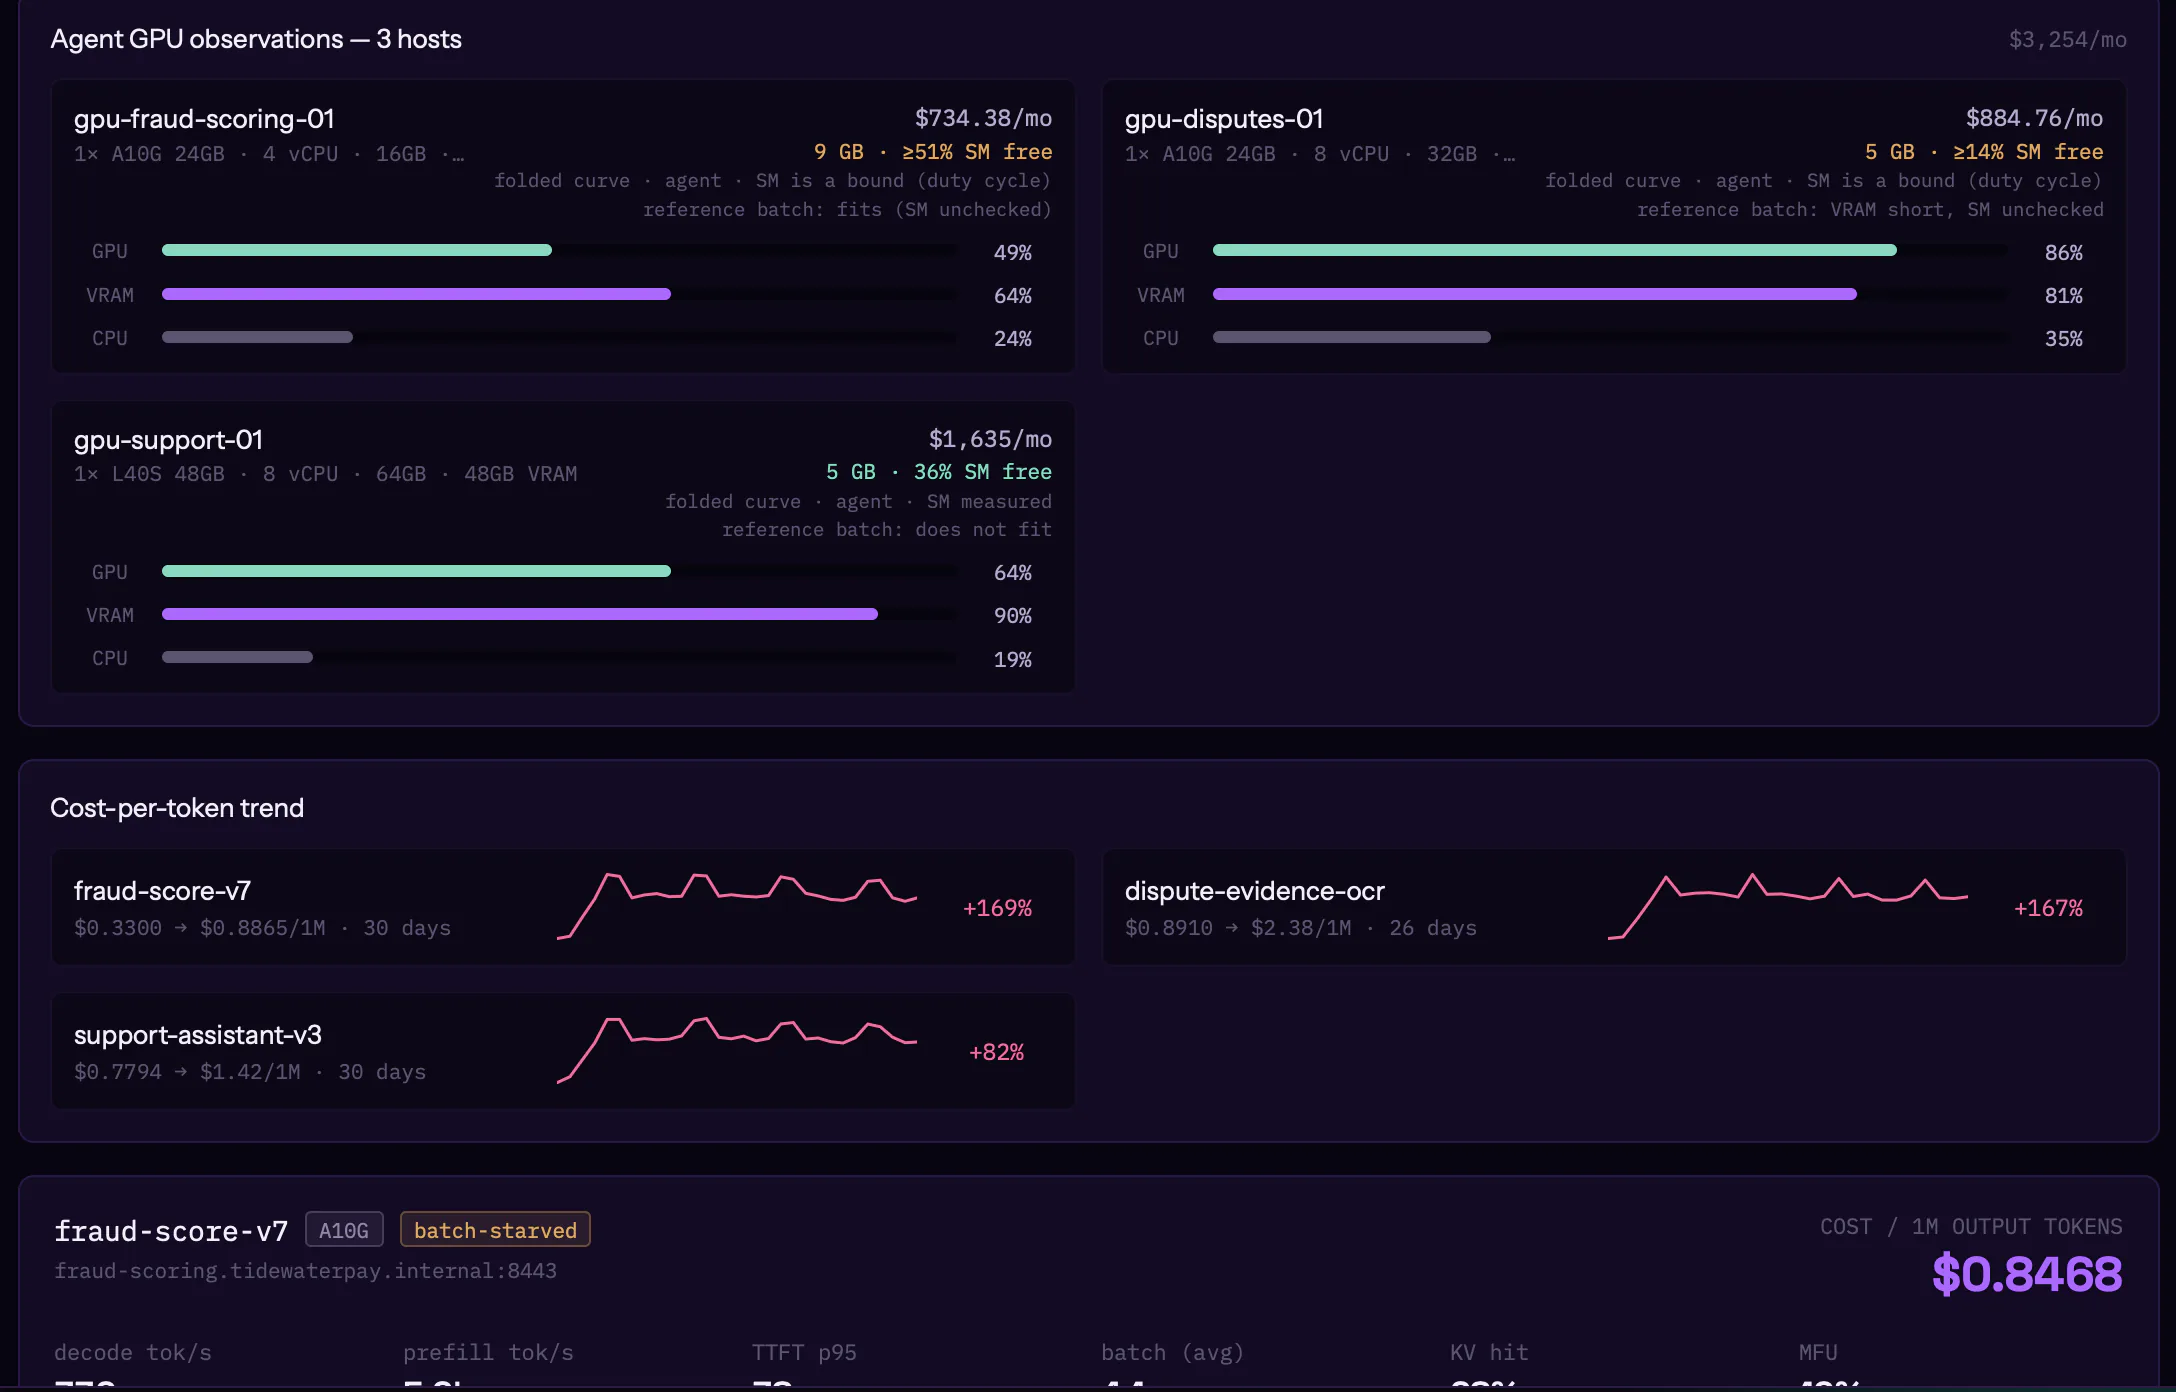Click the 90% VRAM value on gpu-support-01
The image size is (2176, 1392).
point(1012,616)
